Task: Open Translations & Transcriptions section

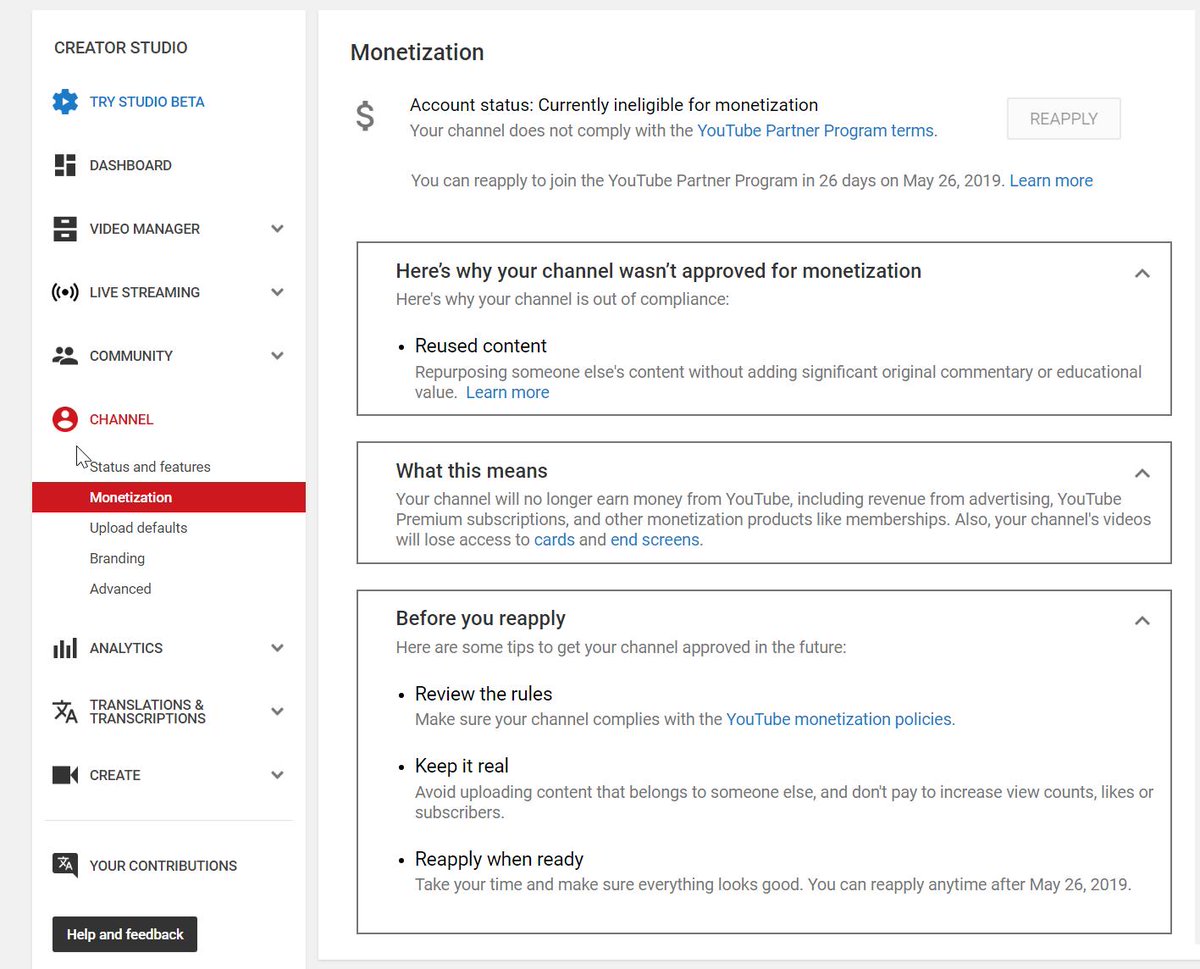Action: [x=148, y=711]
